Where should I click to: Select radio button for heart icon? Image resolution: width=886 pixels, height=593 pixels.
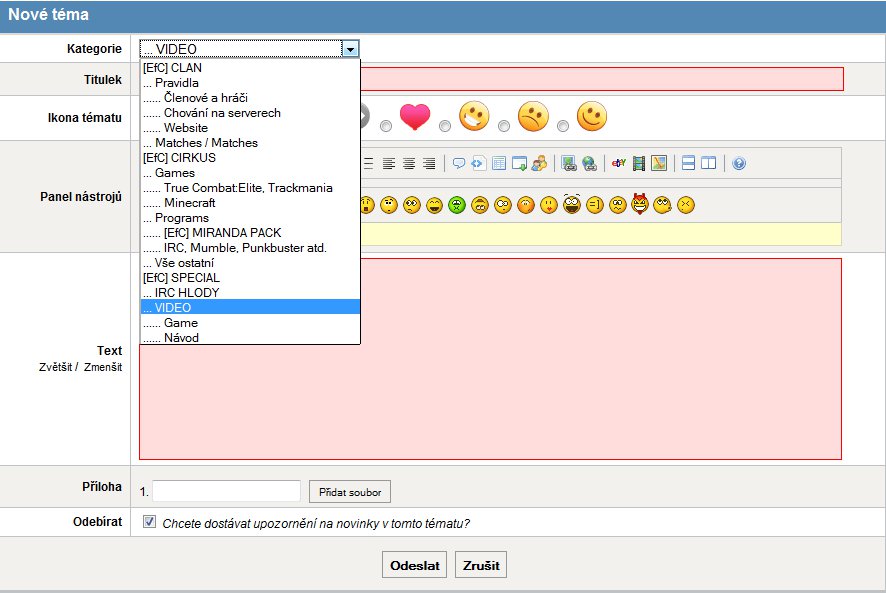pos(386,125)
